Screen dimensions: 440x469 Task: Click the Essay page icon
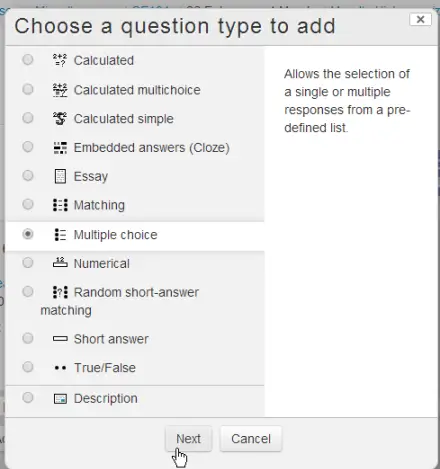tap(60, 176)
